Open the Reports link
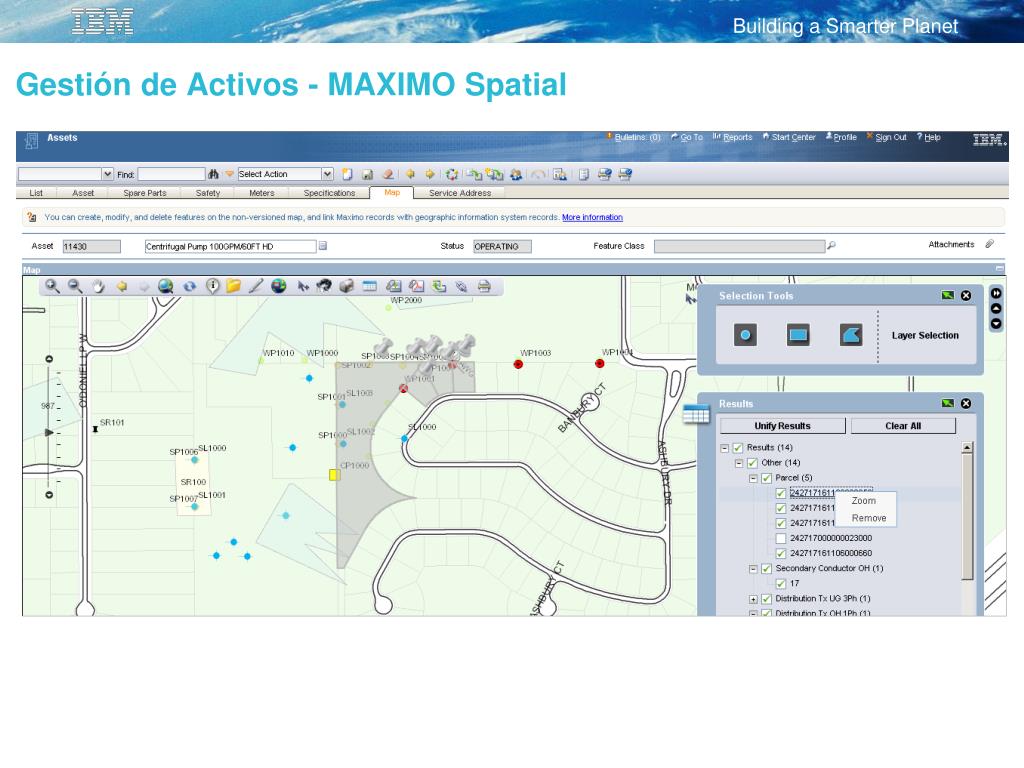Viewport: 1024px width, 768px height. (737, 137)
